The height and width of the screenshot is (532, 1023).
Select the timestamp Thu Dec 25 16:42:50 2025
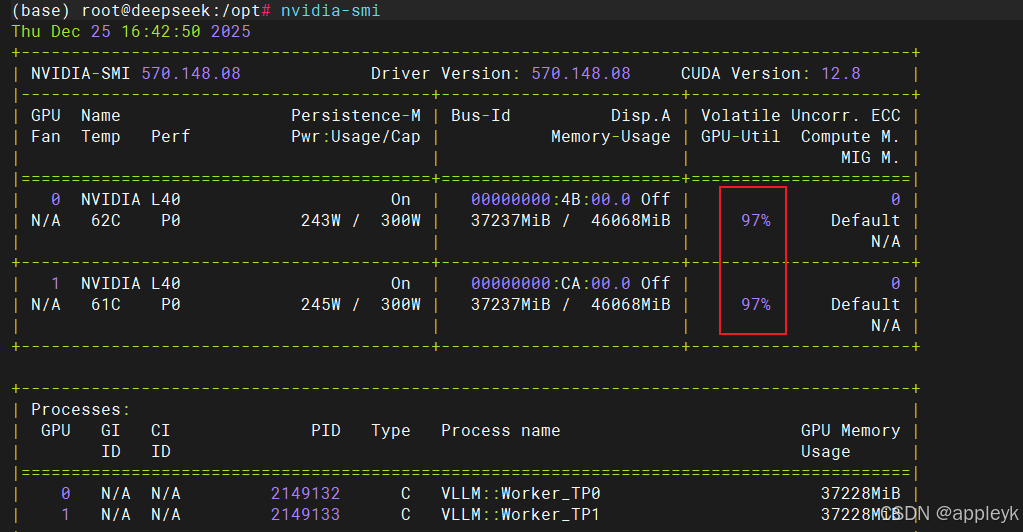coord(131,31)
